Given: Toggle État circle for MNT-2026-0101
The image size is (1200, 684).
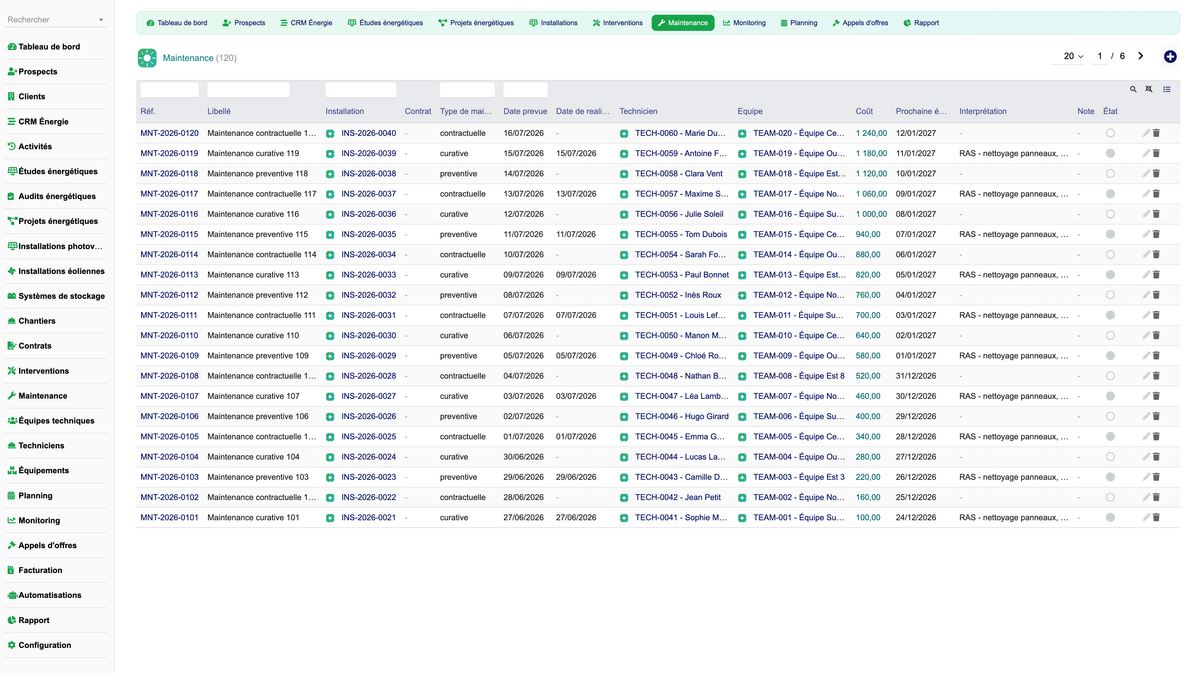Looking at the screenshot, I should (x=1110, y=517).
